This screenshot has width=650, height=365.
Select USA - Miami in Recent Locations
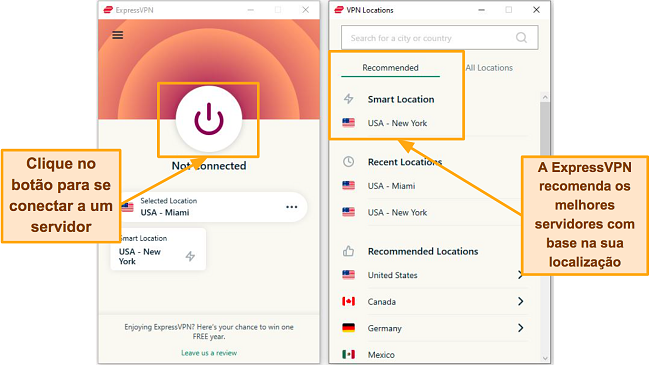coord(391,186)
